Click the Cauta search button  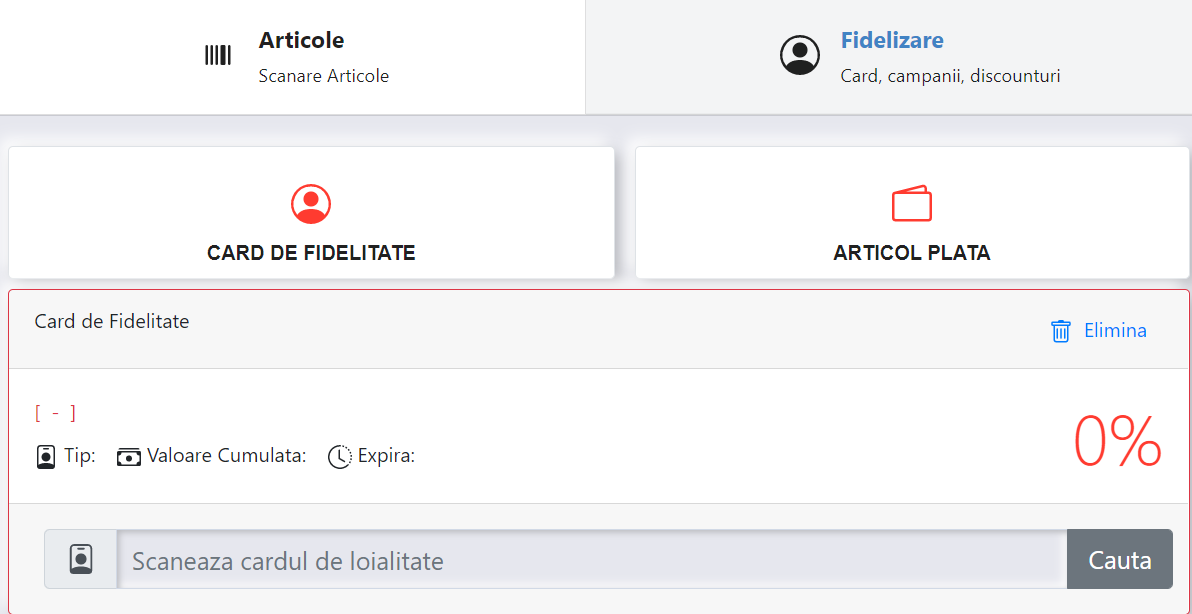[1120, 559]
